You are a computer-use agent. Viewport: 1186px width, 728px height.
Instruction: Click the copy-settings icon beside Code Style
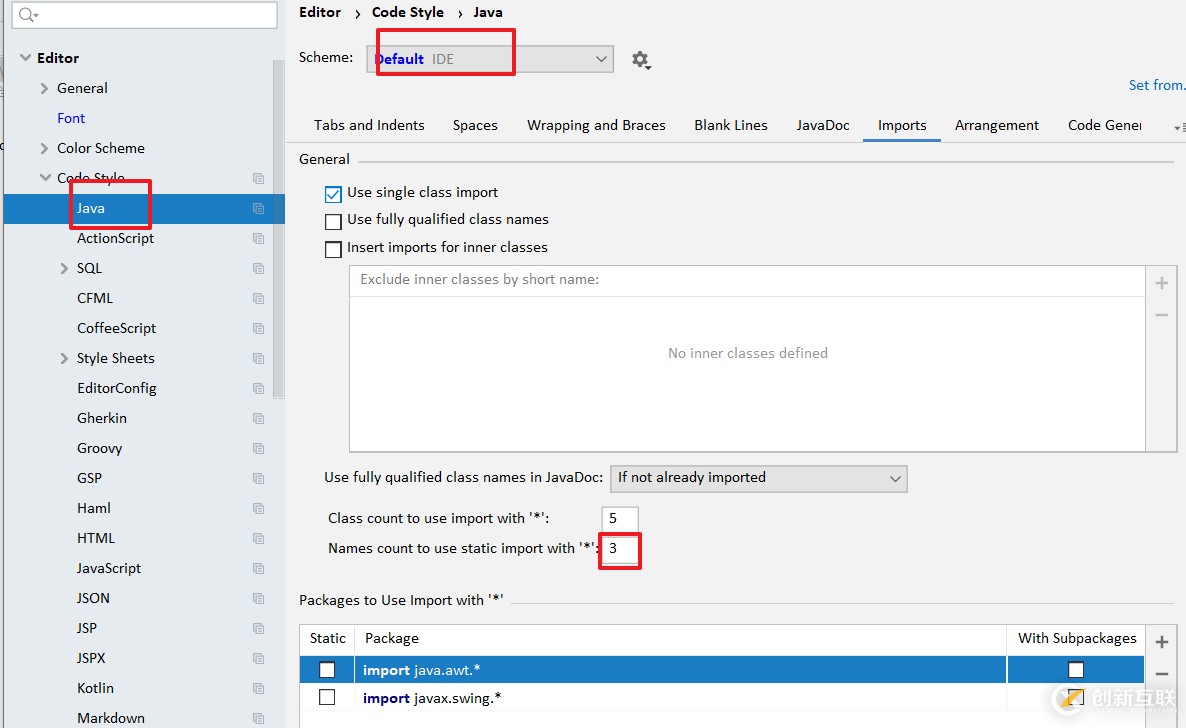pyautogui.click(x=259, y=179)
